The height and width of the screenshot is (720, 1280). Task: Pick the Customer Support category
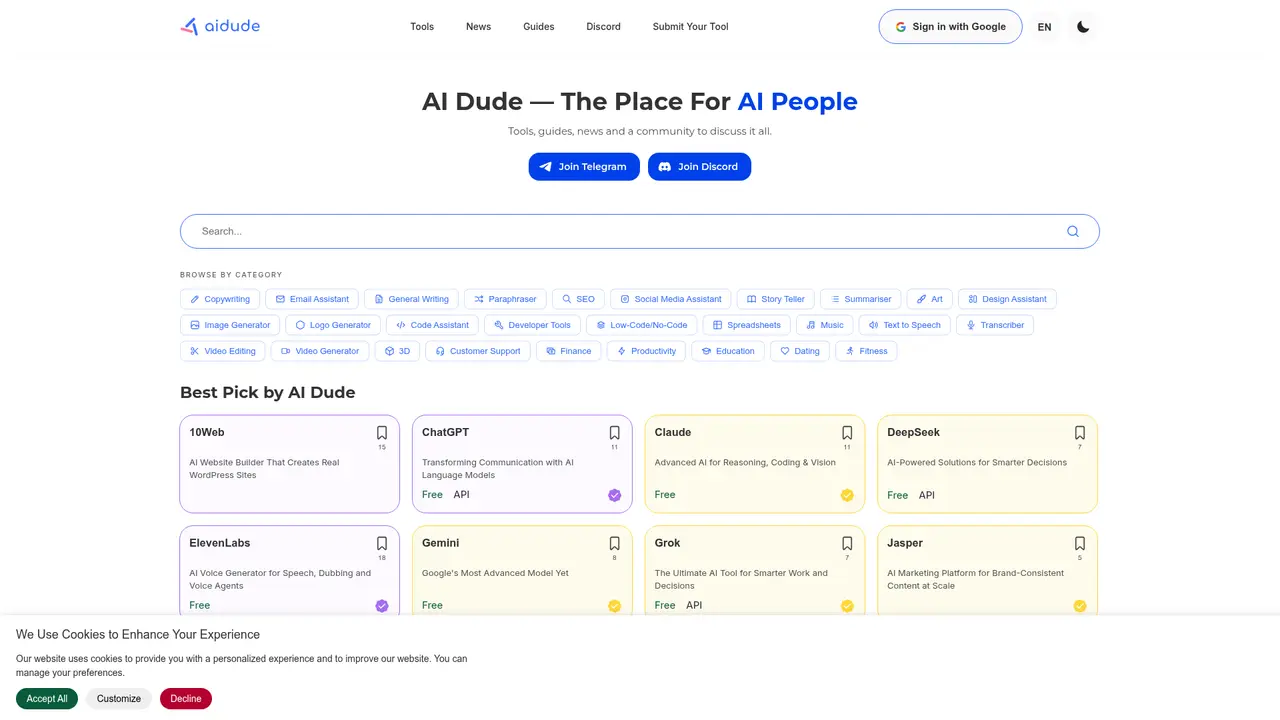click(477, 351)
